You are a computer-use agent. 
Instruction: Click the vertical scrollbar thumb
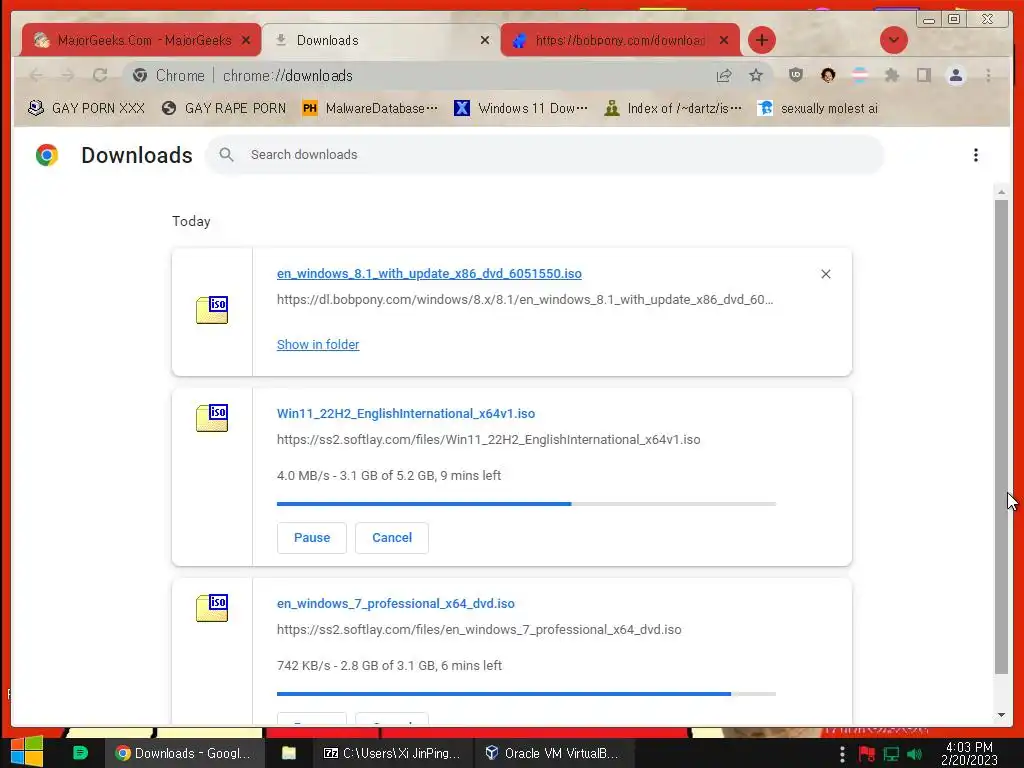click(x=1001, y=437)
